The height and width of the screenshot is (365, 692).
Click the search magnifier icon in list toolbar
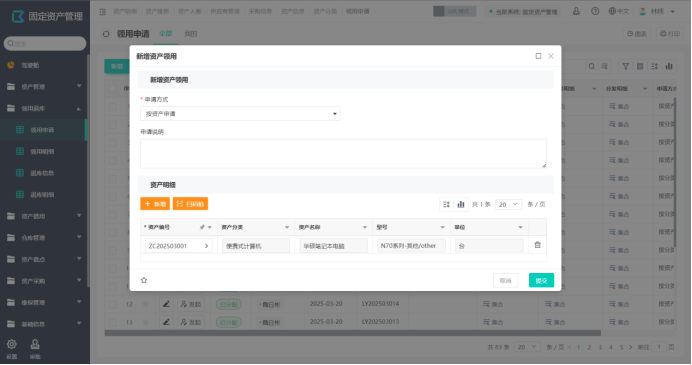click(591, 66)
